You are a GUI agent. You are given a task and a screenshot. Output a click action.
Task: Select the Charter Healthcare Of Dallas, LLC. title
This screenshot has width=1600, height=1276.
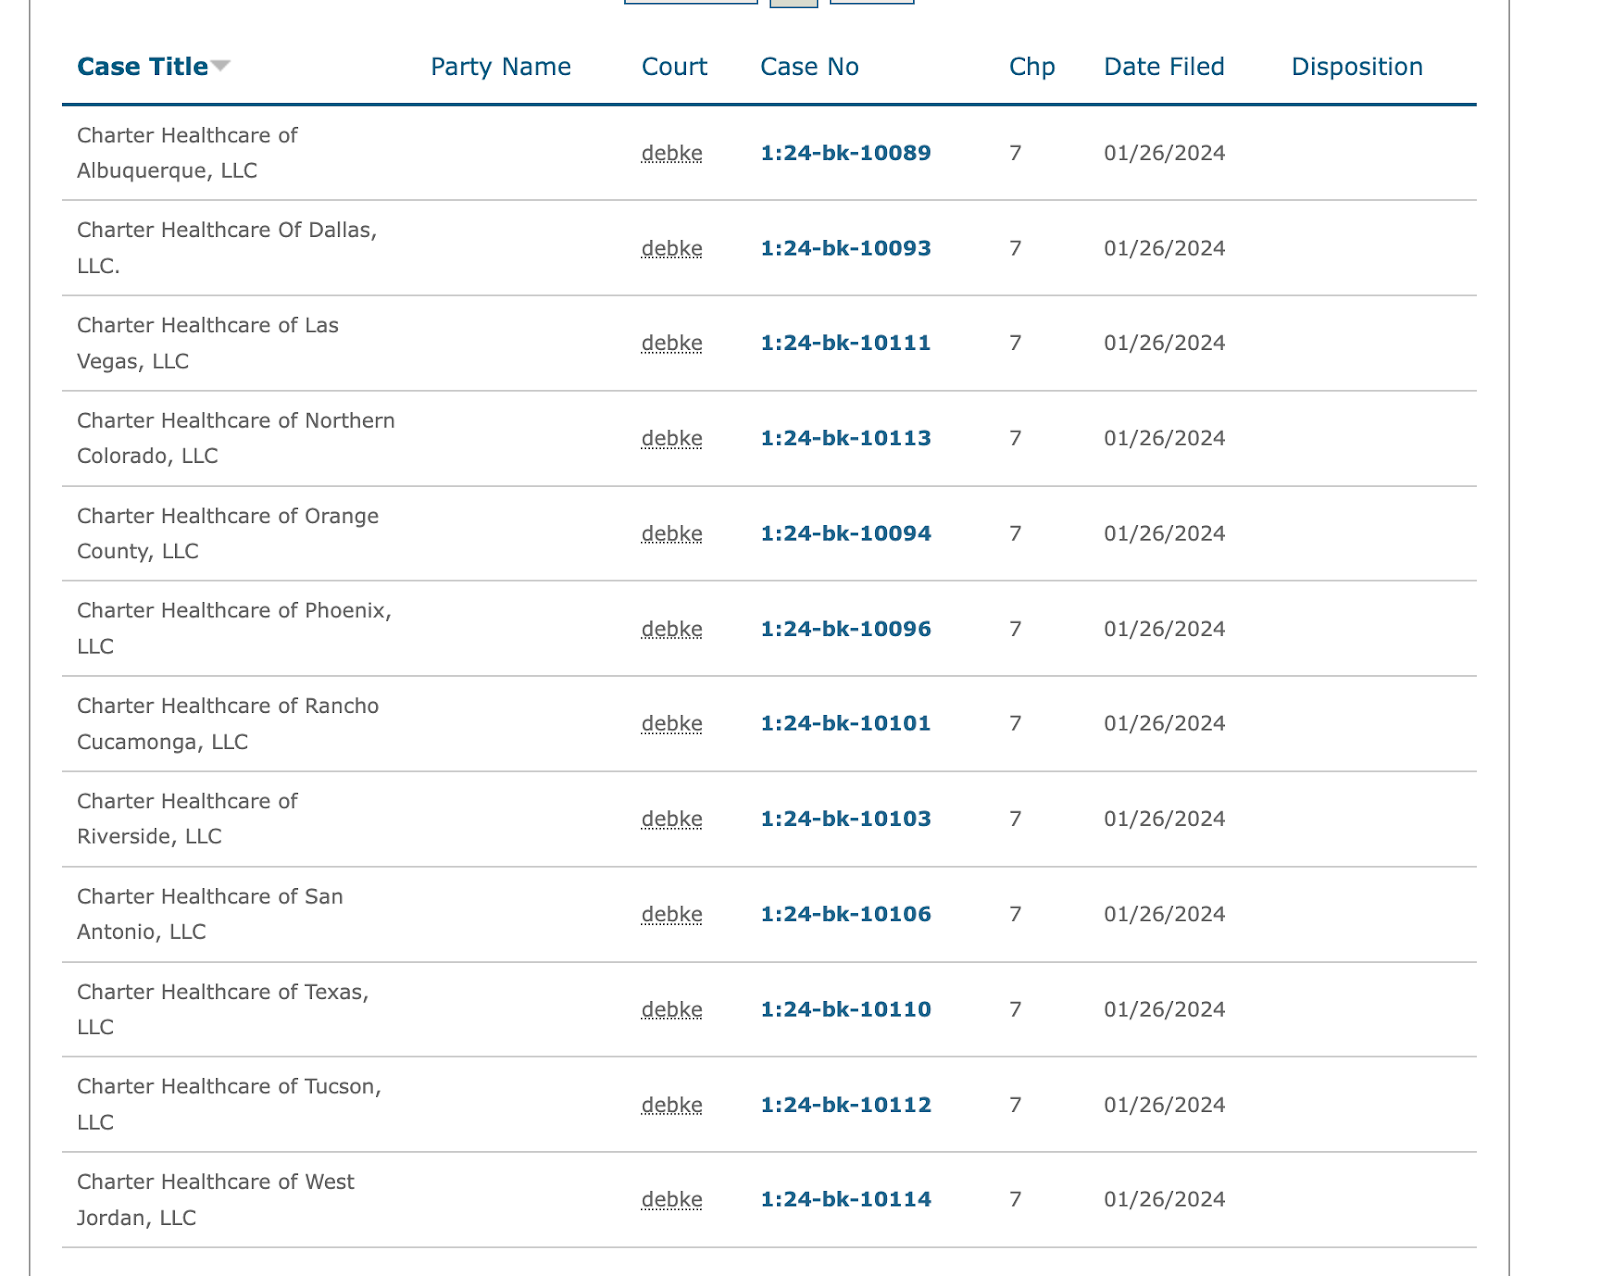click(x=227, y=248)
